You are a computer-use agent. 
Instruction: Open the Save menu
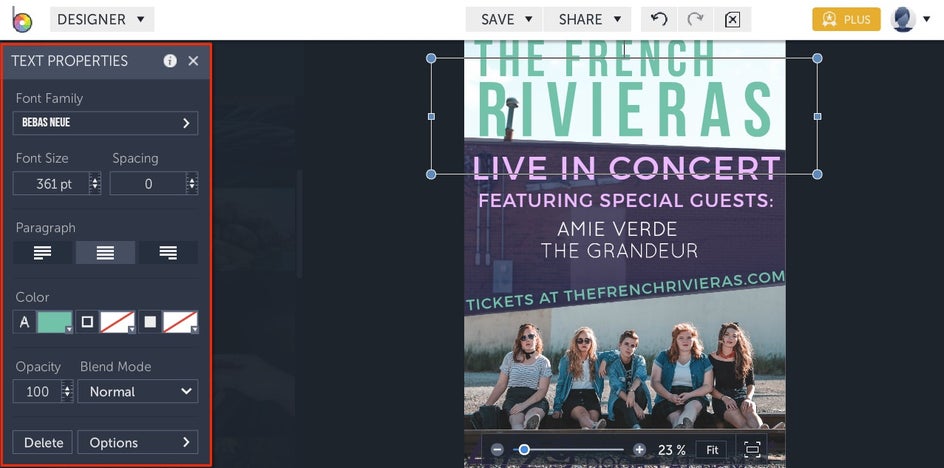tap(504, 19)
